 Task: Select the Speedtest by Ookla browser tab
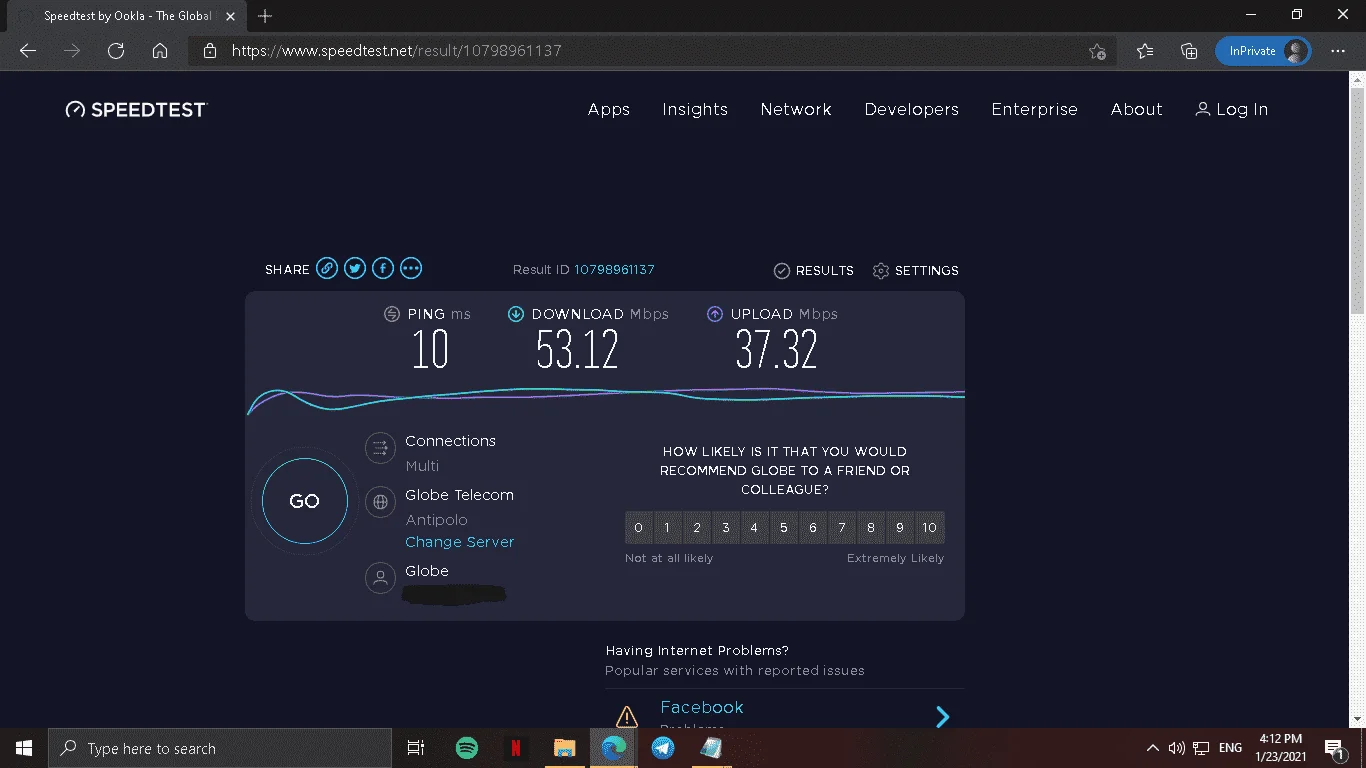pos(125,16)
